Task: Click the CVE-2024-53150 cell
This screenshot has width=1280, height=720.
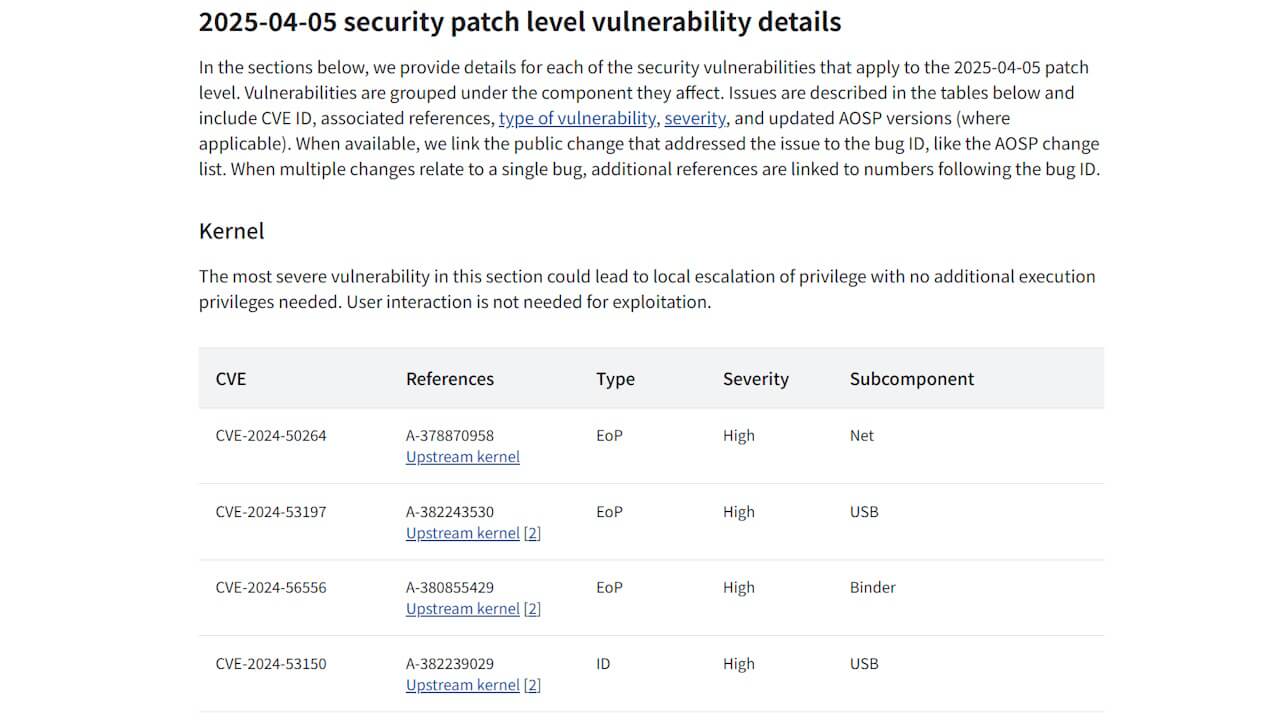Action: tap(271, 664)
